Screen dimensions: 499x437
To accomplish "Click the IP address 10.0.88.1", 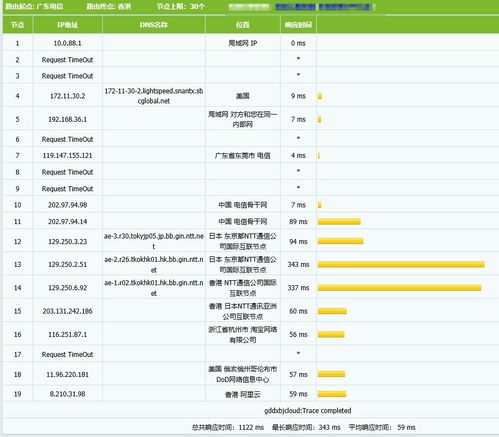I will [67, 43].
